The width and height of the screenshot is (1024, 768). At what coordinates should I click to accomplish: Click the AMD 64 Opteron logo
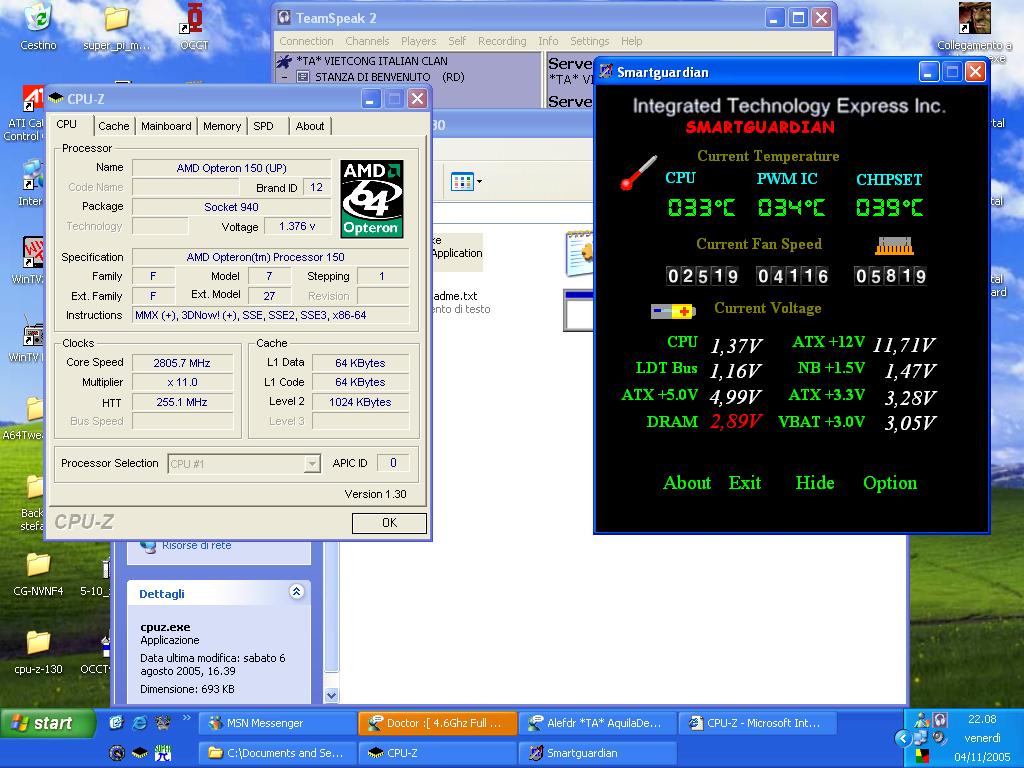coord(372,199)
